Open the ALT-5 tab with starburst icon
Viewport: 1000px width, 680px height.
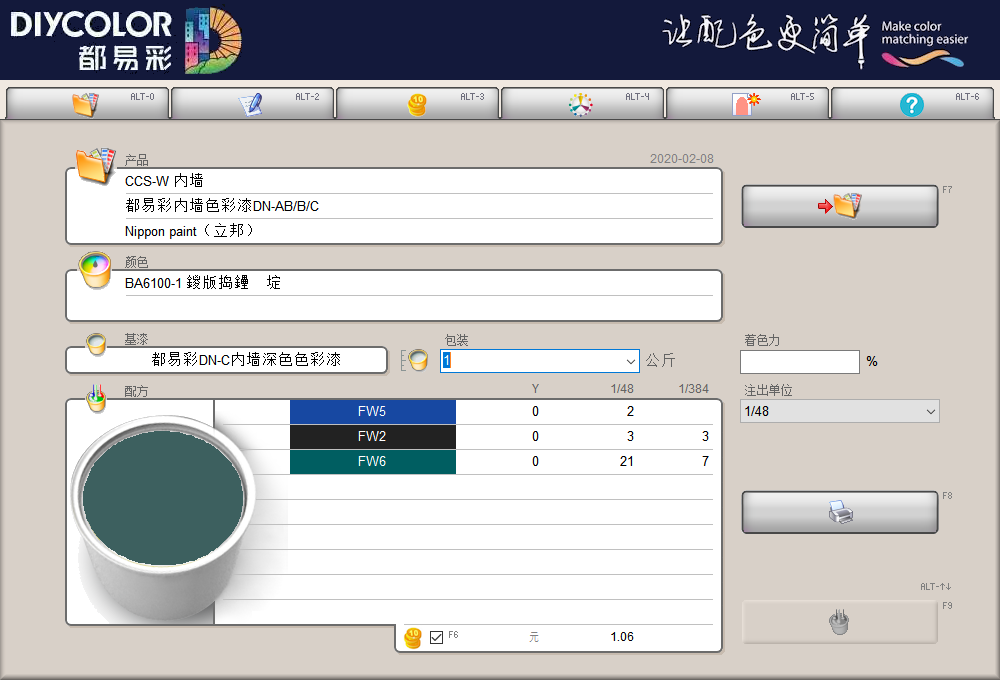747,104
